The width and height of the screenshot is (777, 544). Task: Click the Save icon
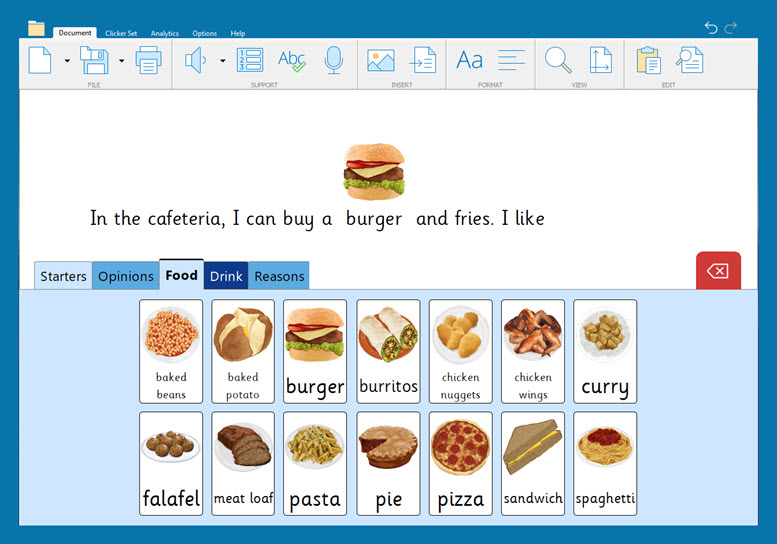click(x=94, y=60)
